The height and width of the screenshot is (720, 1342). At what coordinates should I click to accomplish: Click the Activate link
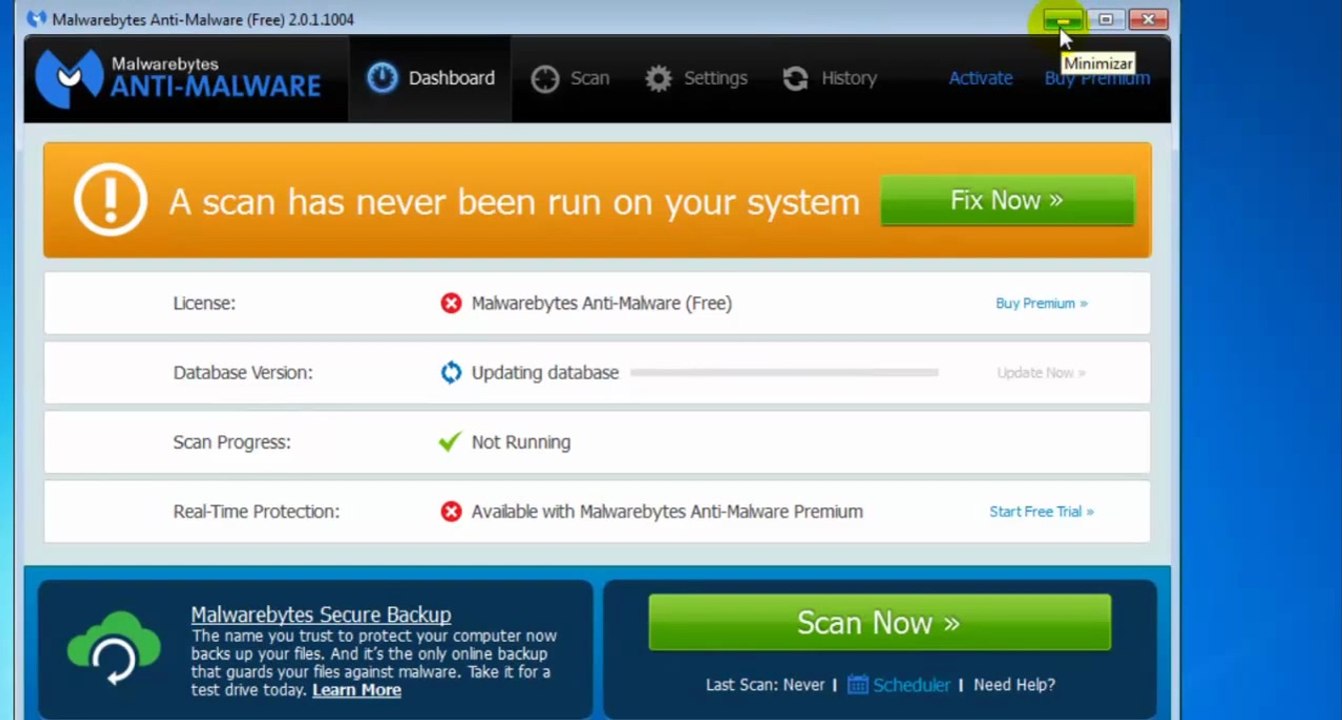(981, 78)
